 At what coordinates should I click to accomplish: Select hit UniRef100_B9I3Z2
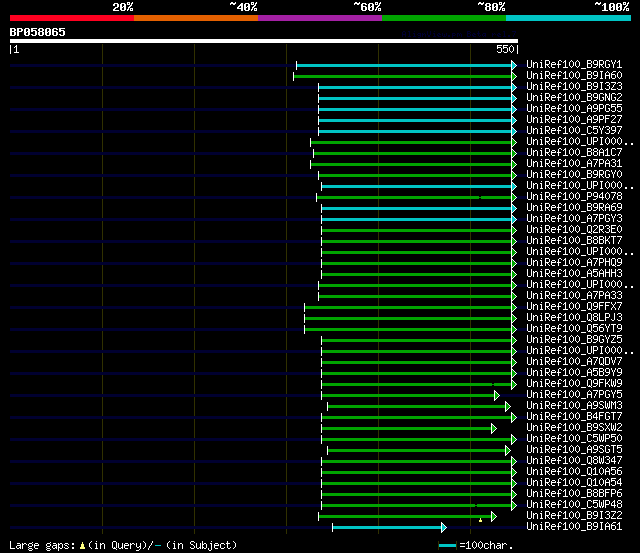tap(574, 516)
